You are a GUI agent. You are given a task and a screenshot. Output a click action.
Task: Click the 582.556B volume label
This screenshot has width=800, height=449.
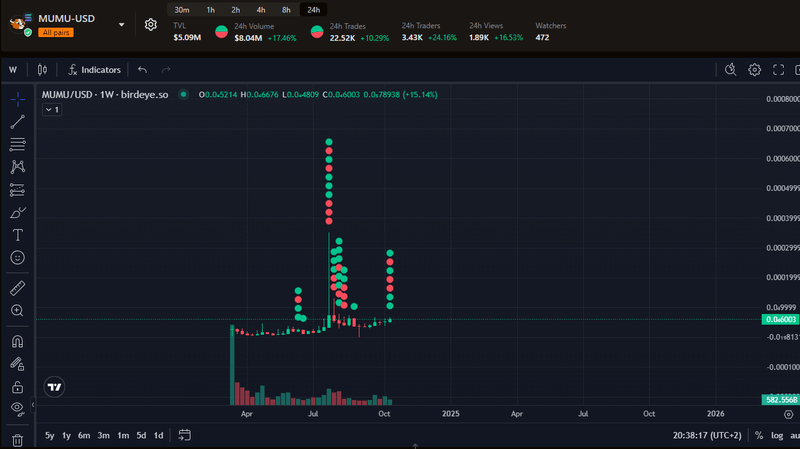780,400
